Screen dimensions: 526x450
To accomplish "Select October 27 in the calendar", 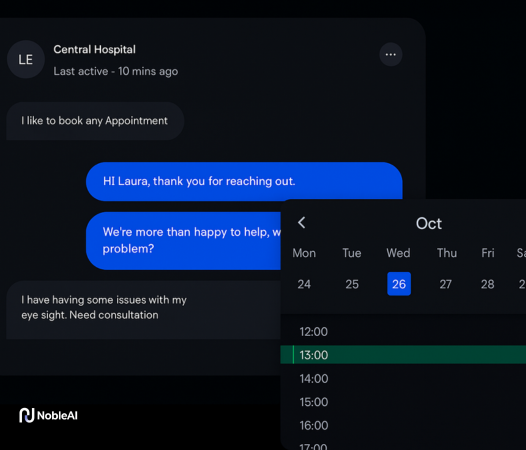I will tap(445, 284).
